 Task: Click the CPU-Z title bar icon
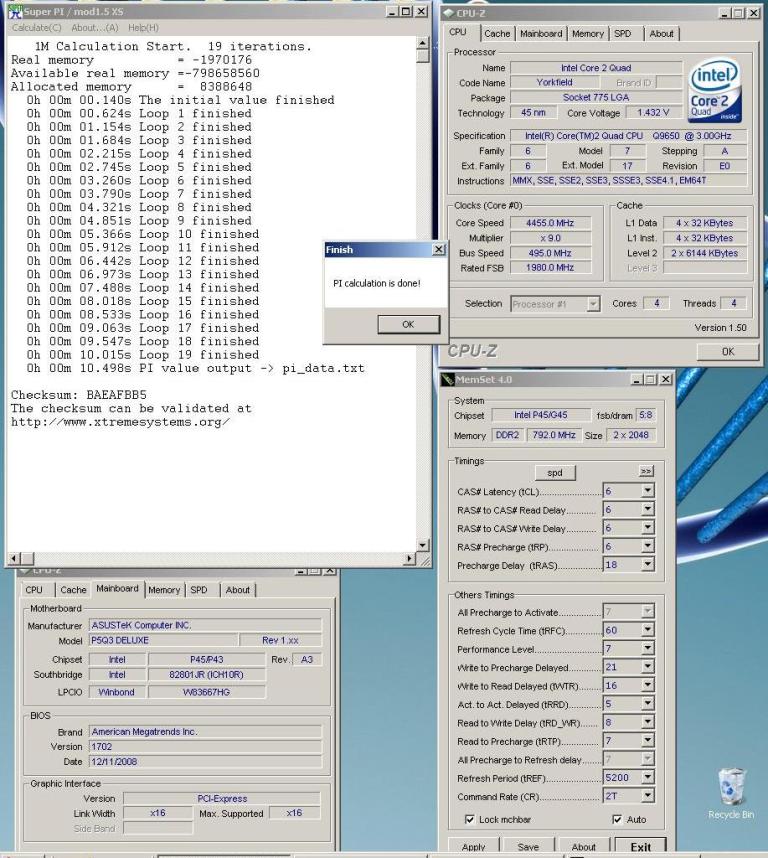tap(449, 13)
